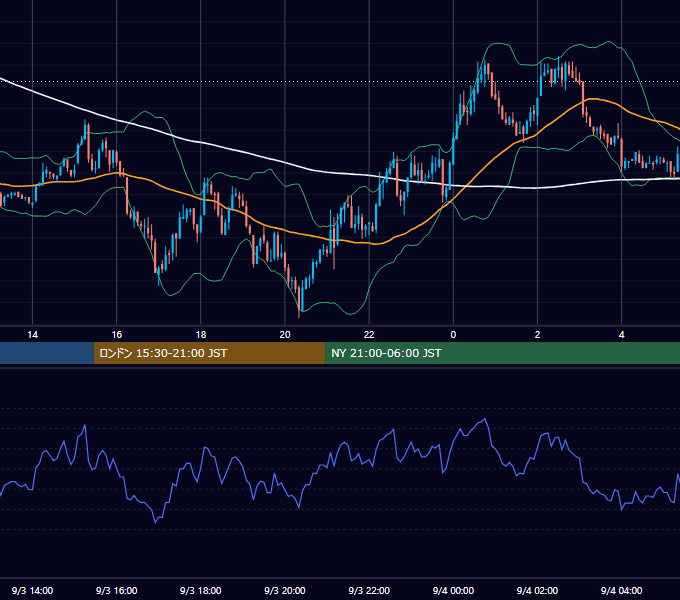Click the hour label 14 on price chart axis

point(33,335)
